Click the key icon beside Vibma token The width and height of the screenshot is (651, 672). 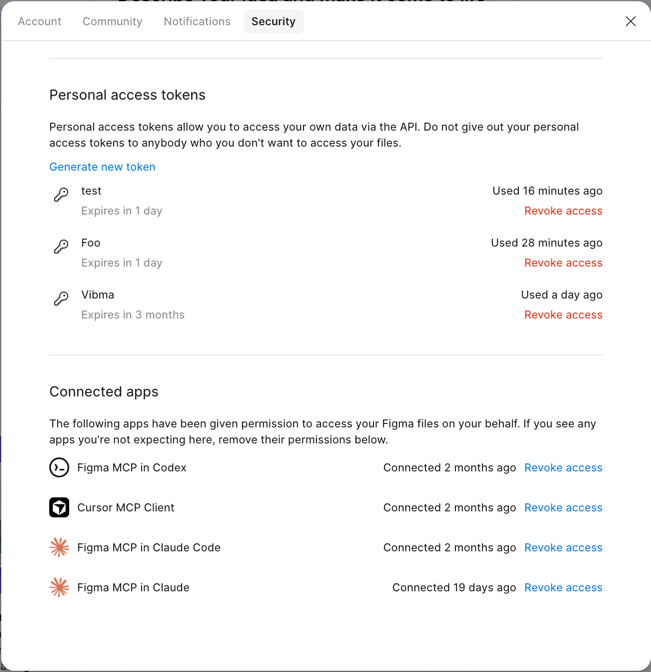click(61, 298)
